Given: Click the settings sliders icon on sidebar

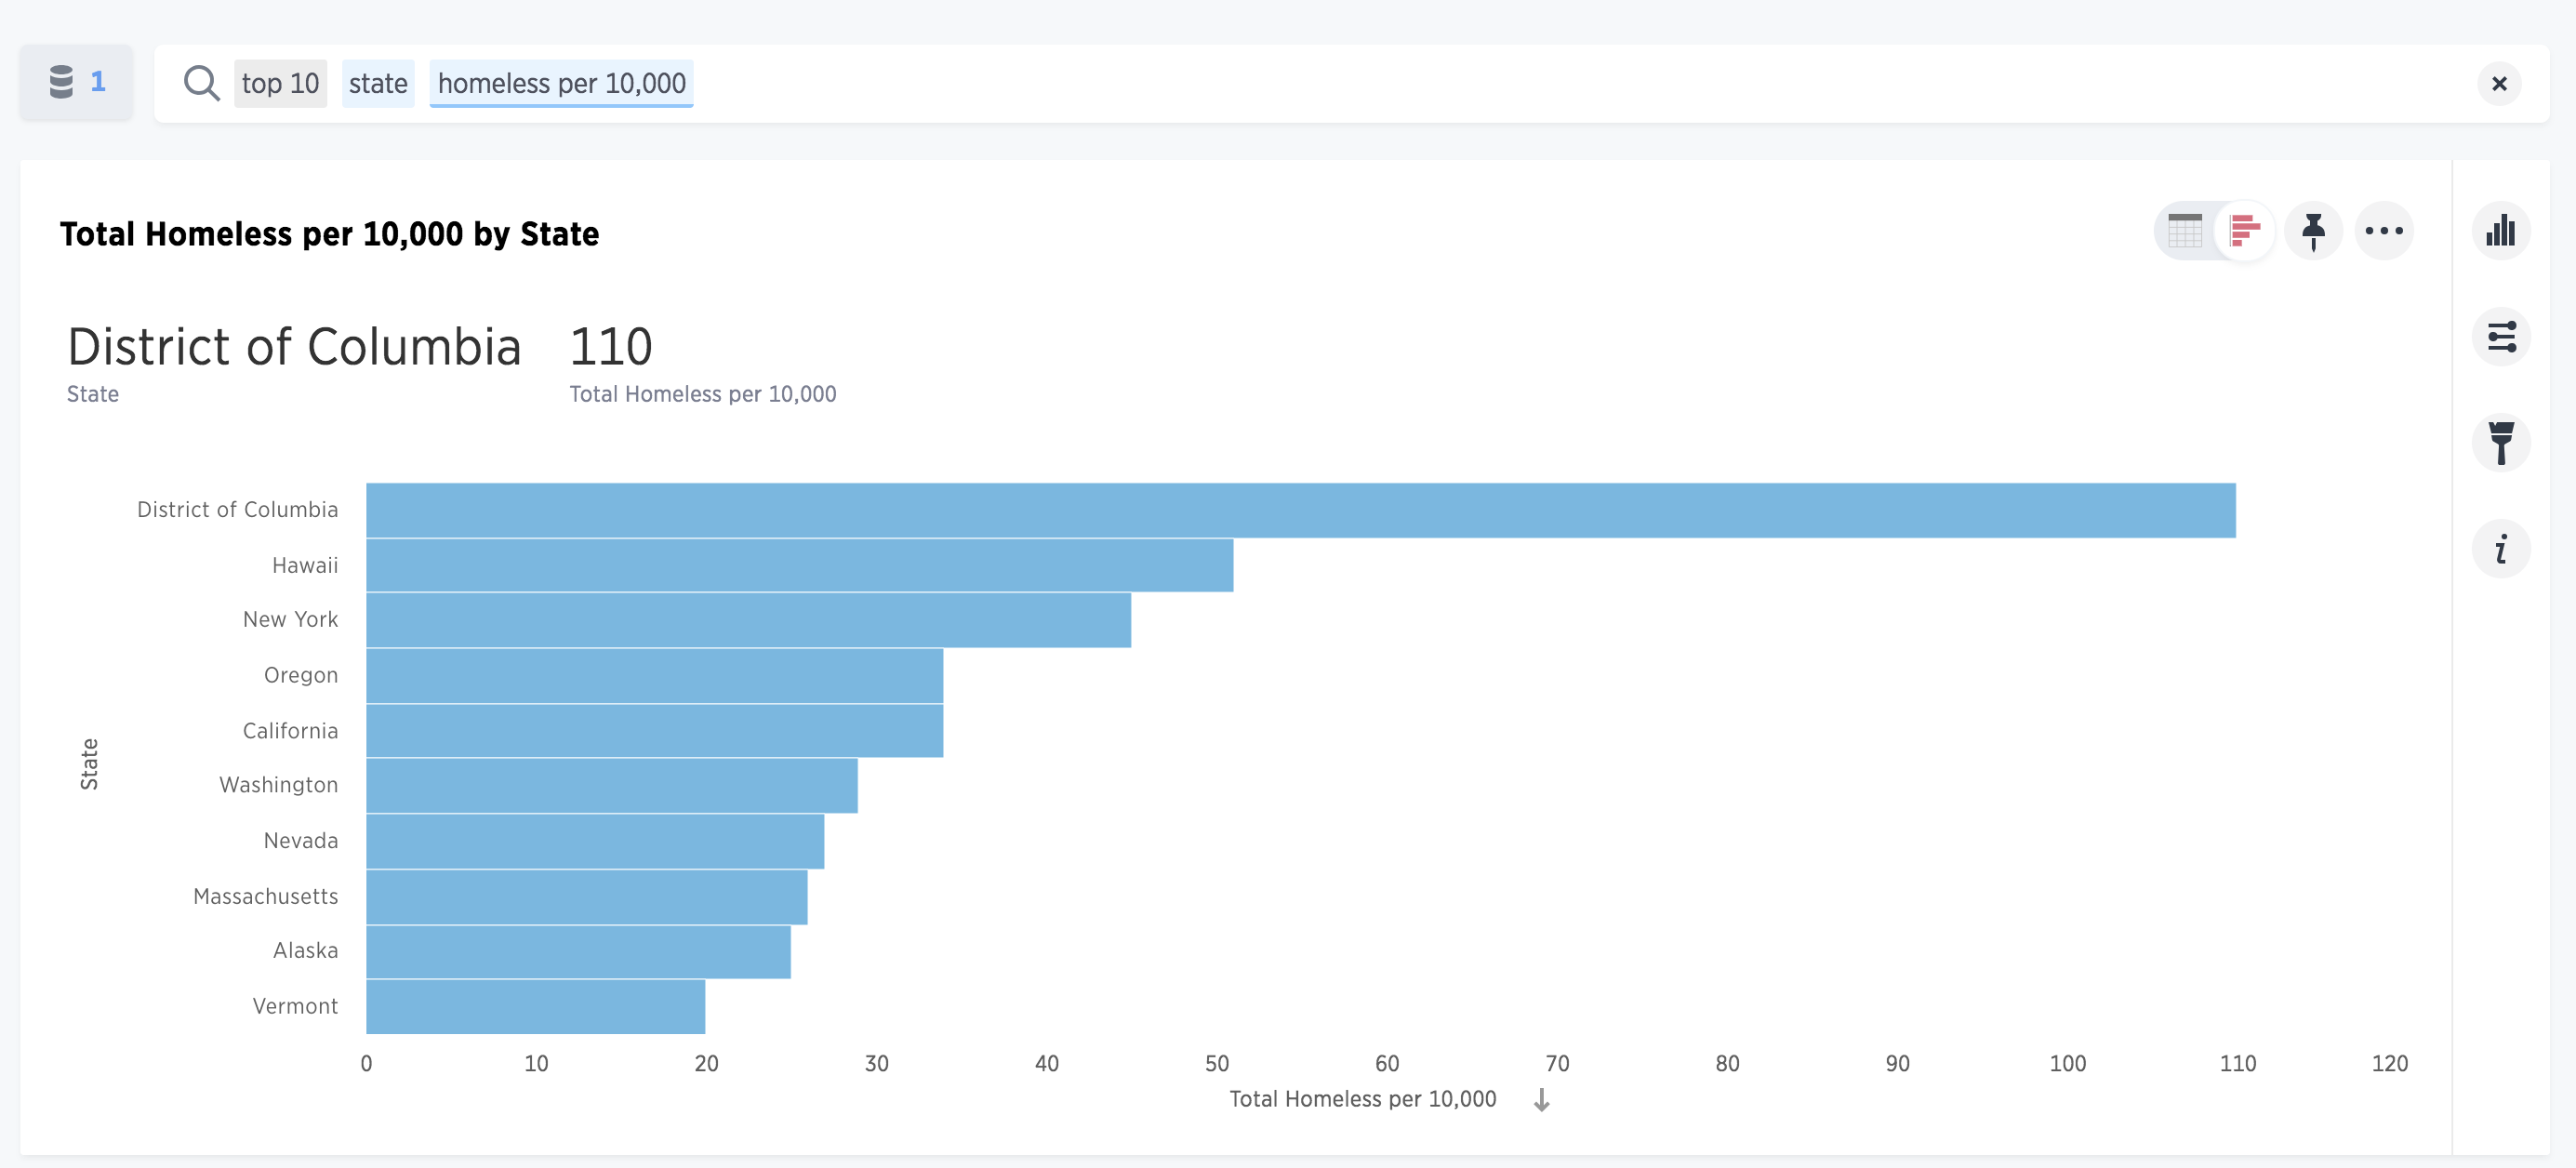Looking at the screenshot, I should point(2503,337).
